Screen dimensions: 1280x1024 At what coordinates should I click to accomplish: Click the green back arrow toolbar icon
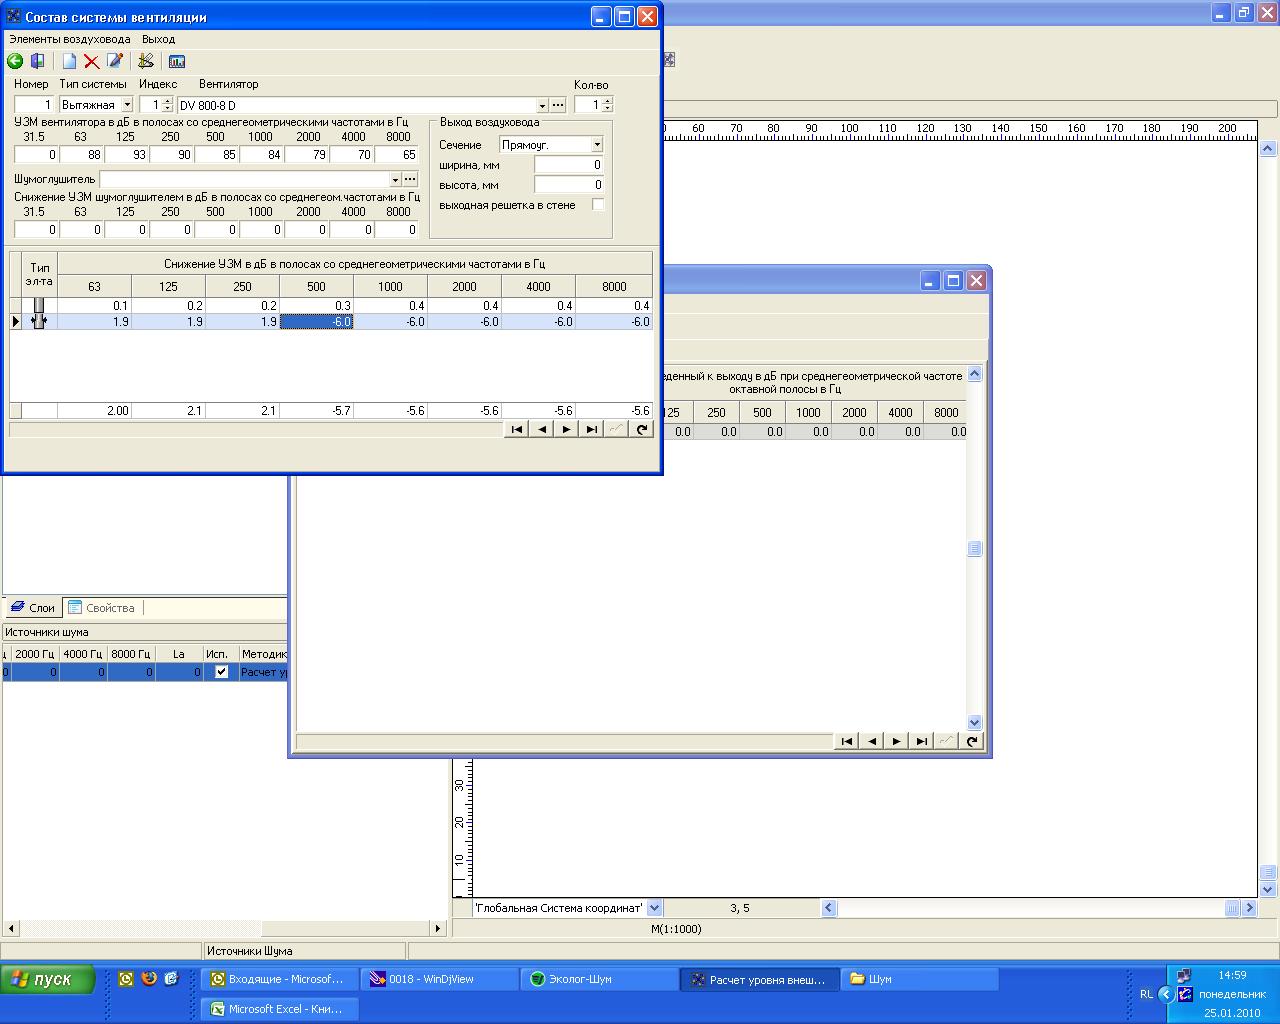(15, 61)
